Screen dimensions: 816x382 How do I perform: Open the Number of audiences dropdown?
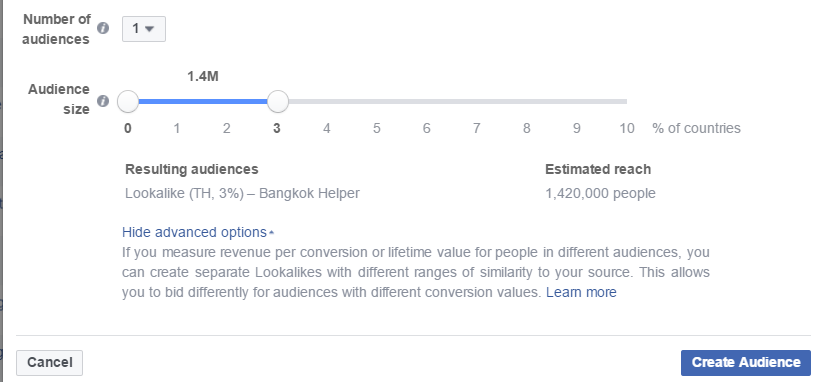point(144,29)
